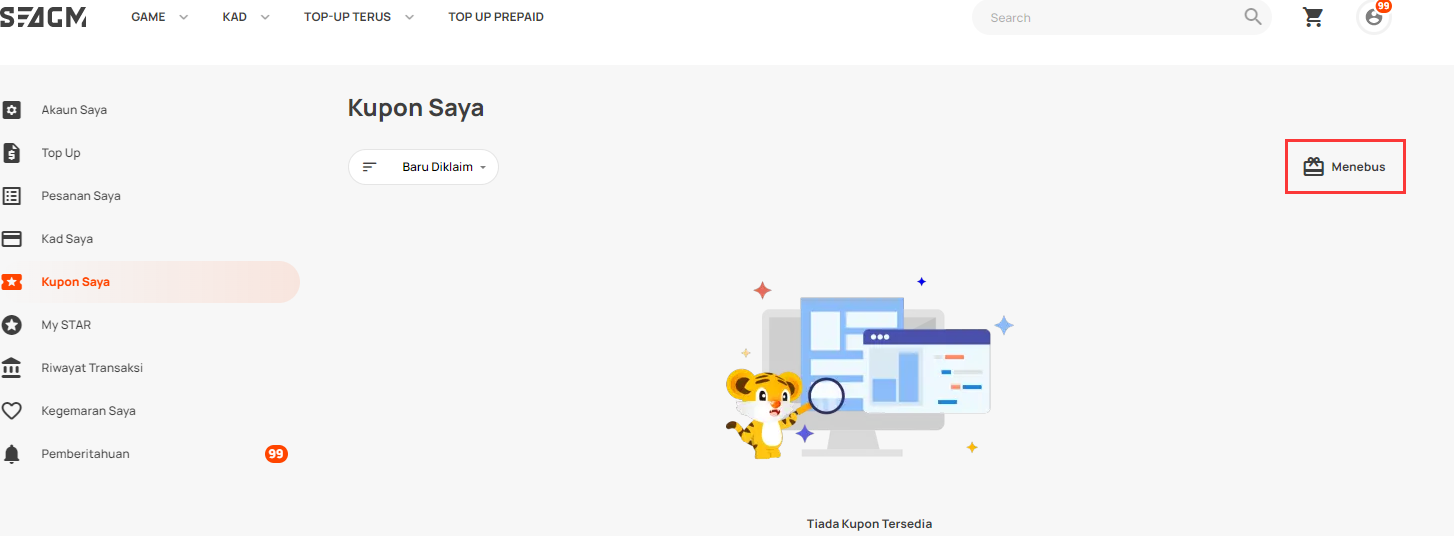Click the Kad Saya card icon
Viewport: 1454px width, 536px height.
point(12,239)
